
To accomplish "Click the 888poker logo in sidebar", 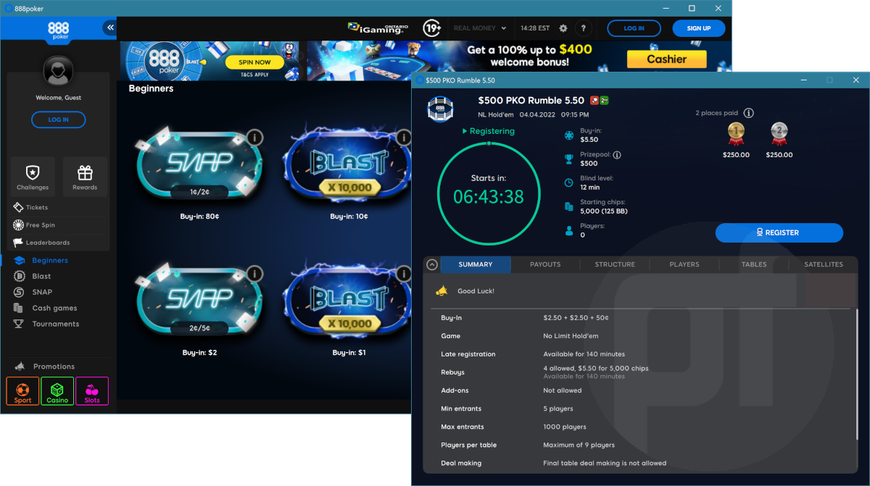I will click(x=58, y=30).
